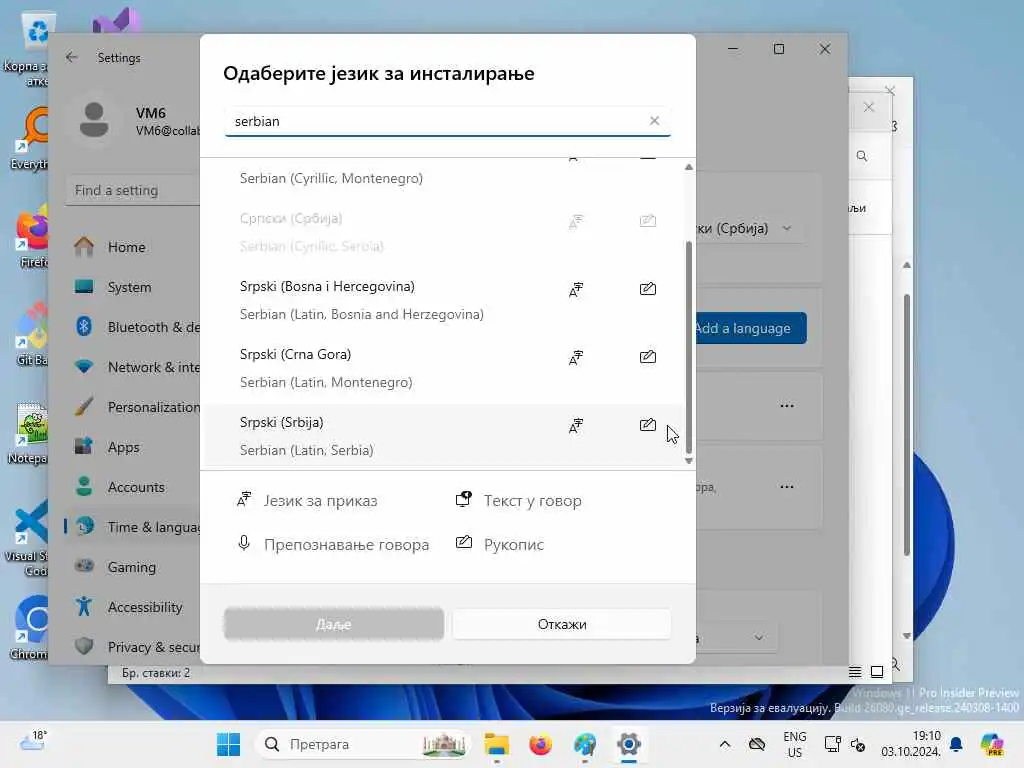Viewport: 1024px width, 768px height.
Task: Click the language list scrollbar thumb
Action: pyautogui.click(x=688, y=347)
